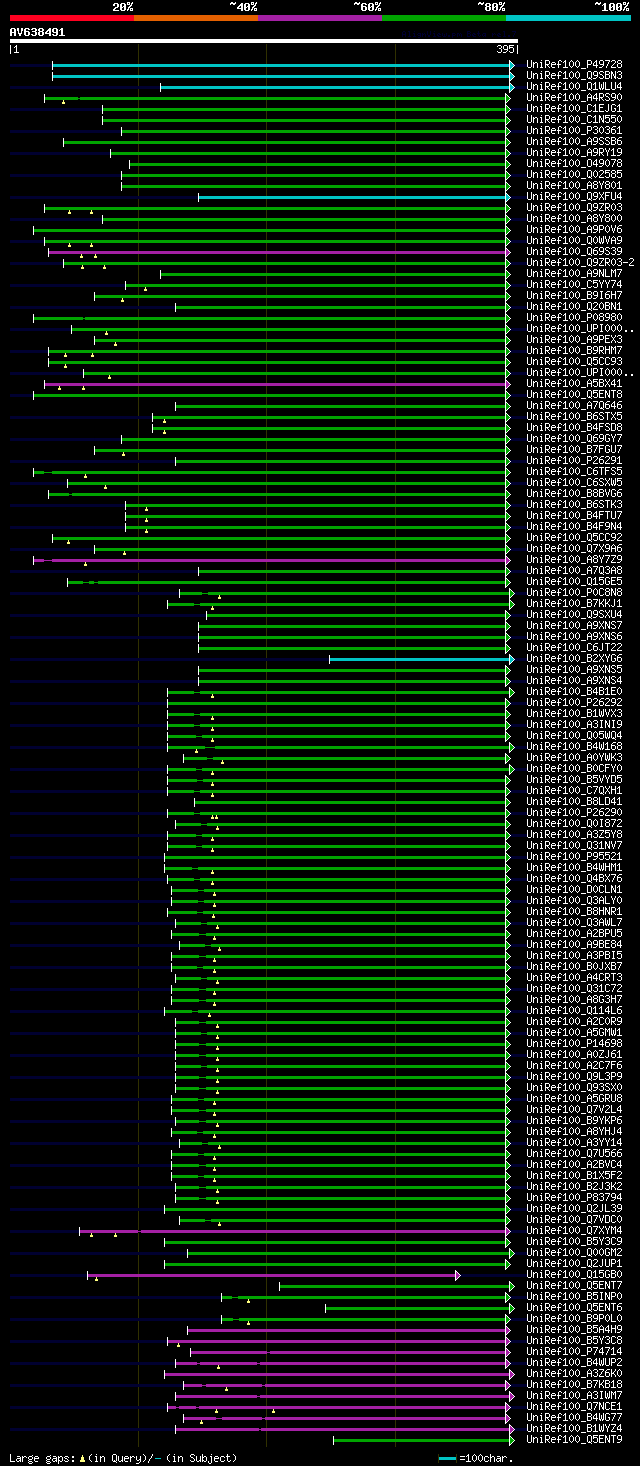Select hit label UniRef100_P0C8N8

[574, 592]
